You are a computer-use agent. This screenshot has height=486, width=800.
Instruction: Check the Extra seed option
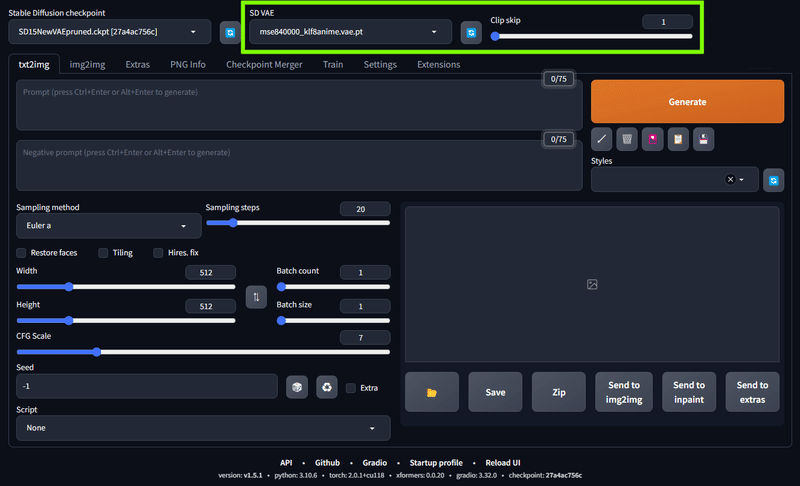(351, 388)
